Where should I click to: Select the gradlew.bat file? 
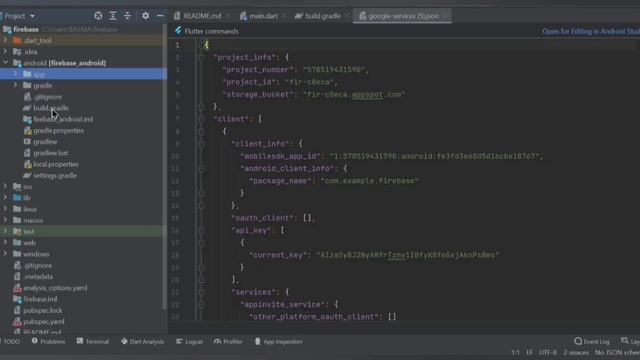coord(51,153)
